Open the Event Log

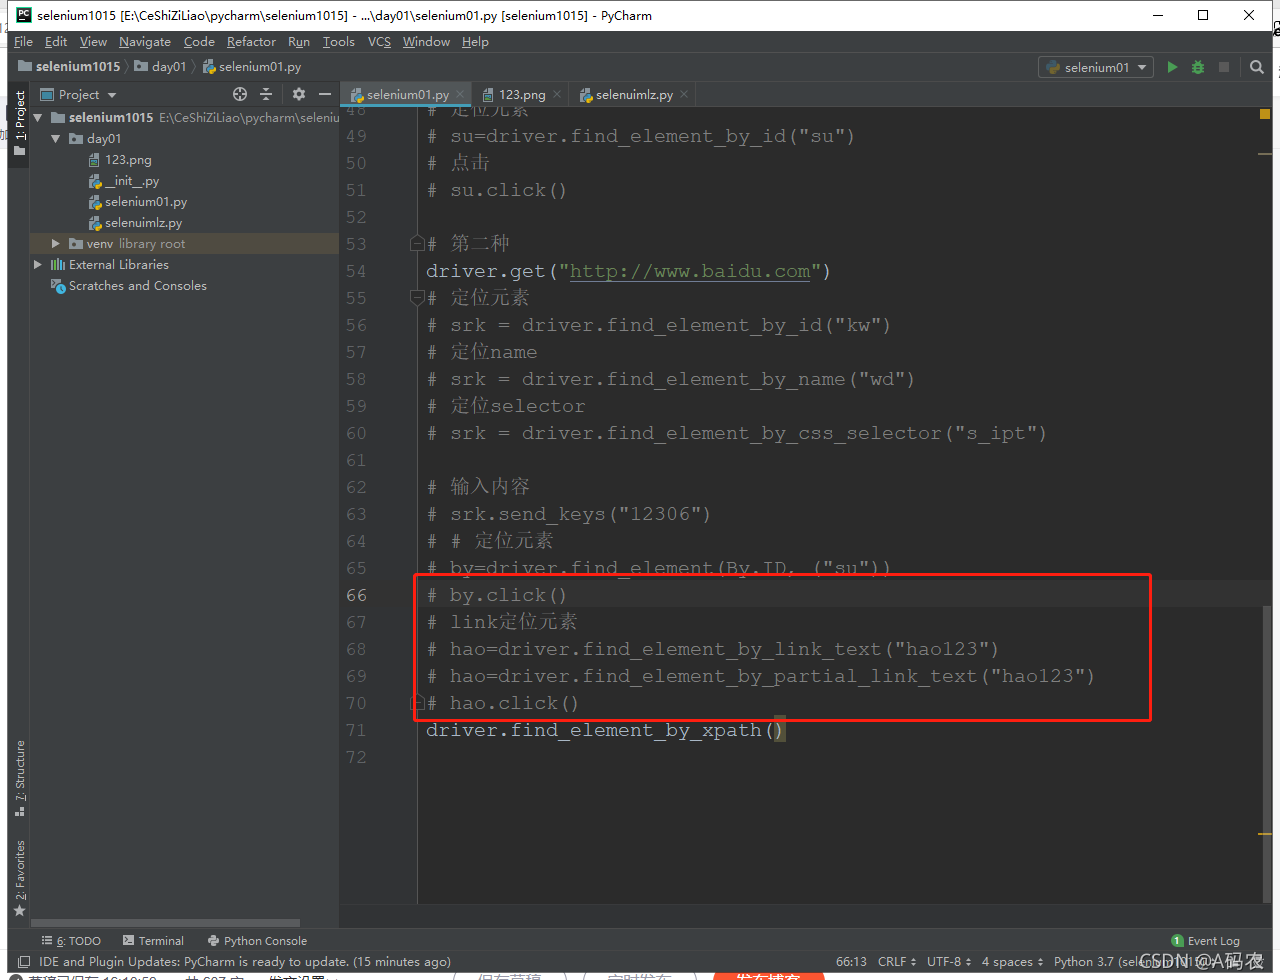coord(1205,941)
